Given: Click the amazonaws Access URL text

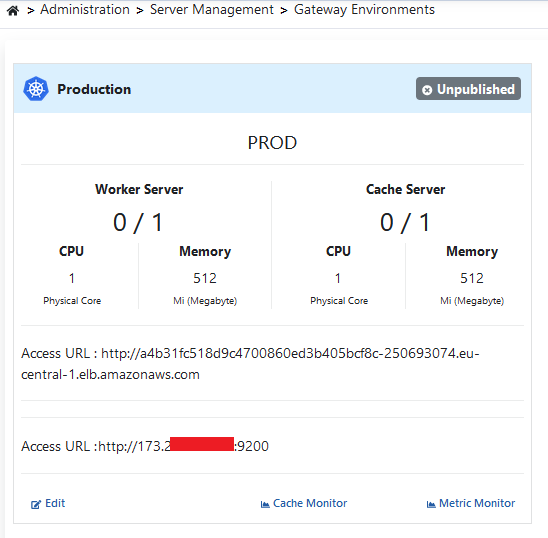Looking at the screenshot, I should (x=250, y=364).
